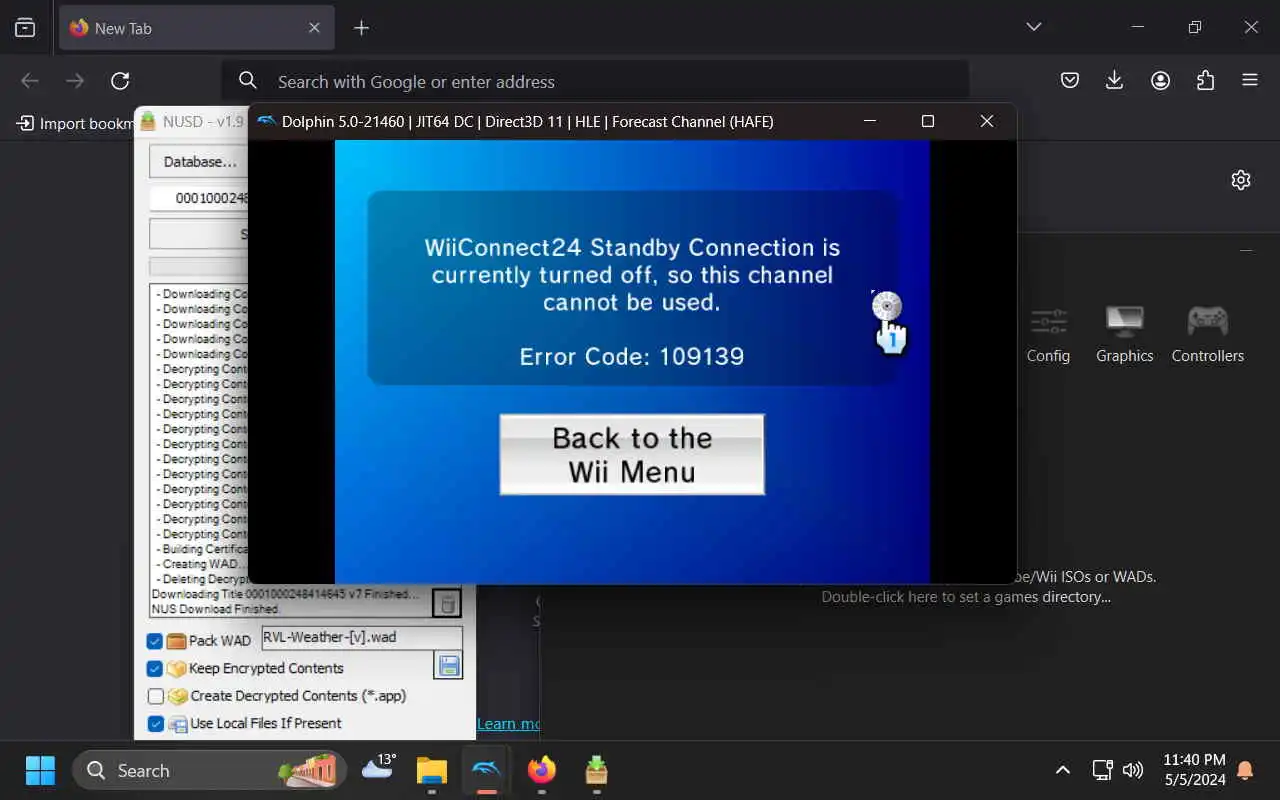
Task: Open the notifications bell icon
Action: 1245,770
